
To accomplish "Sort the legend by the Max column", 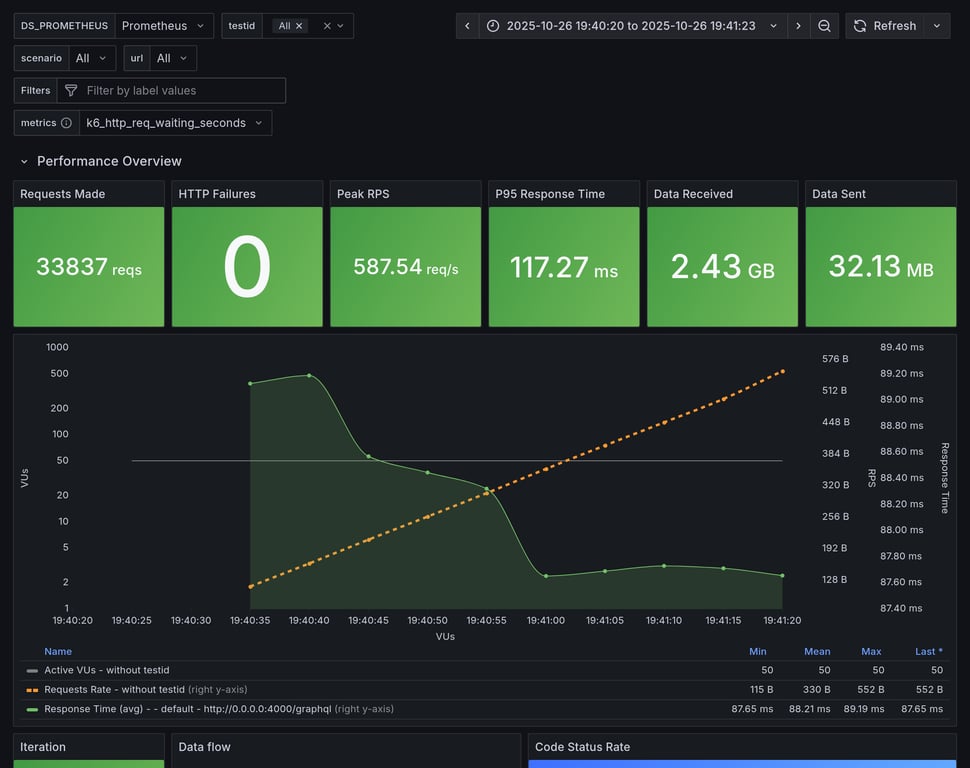I will point(871,651).
